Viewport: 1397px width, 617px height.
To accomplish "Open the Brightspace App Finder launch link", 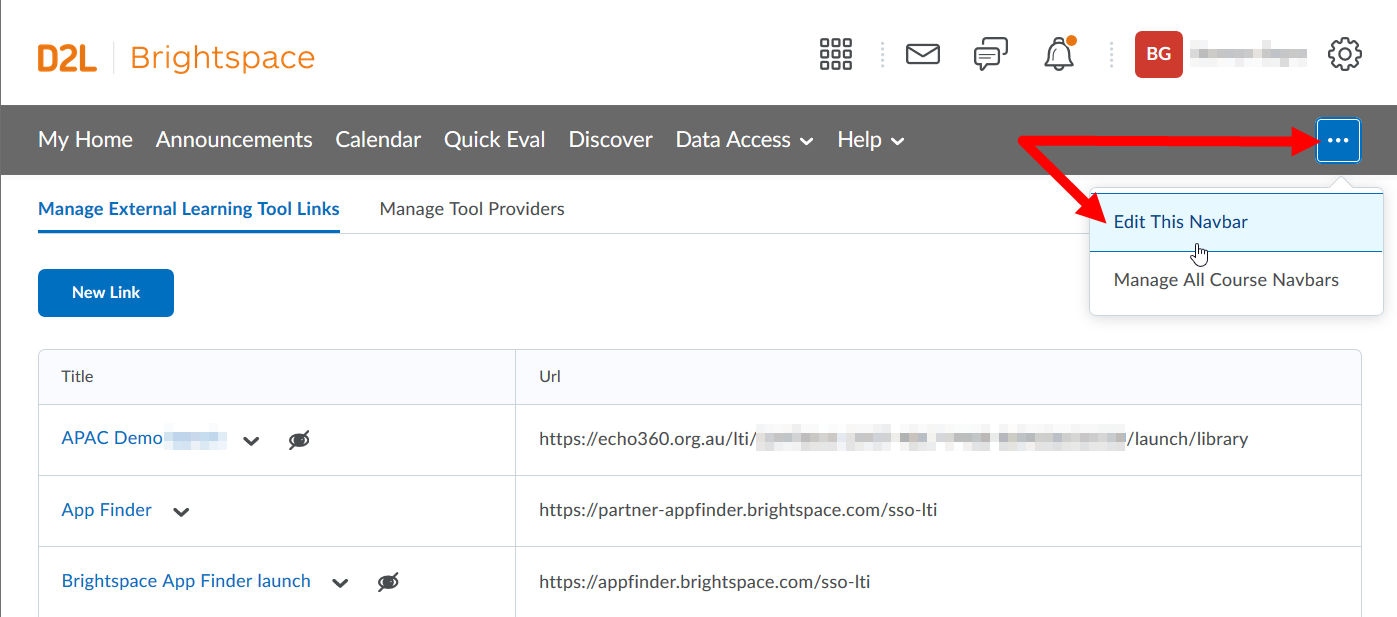I will [186, 581].
